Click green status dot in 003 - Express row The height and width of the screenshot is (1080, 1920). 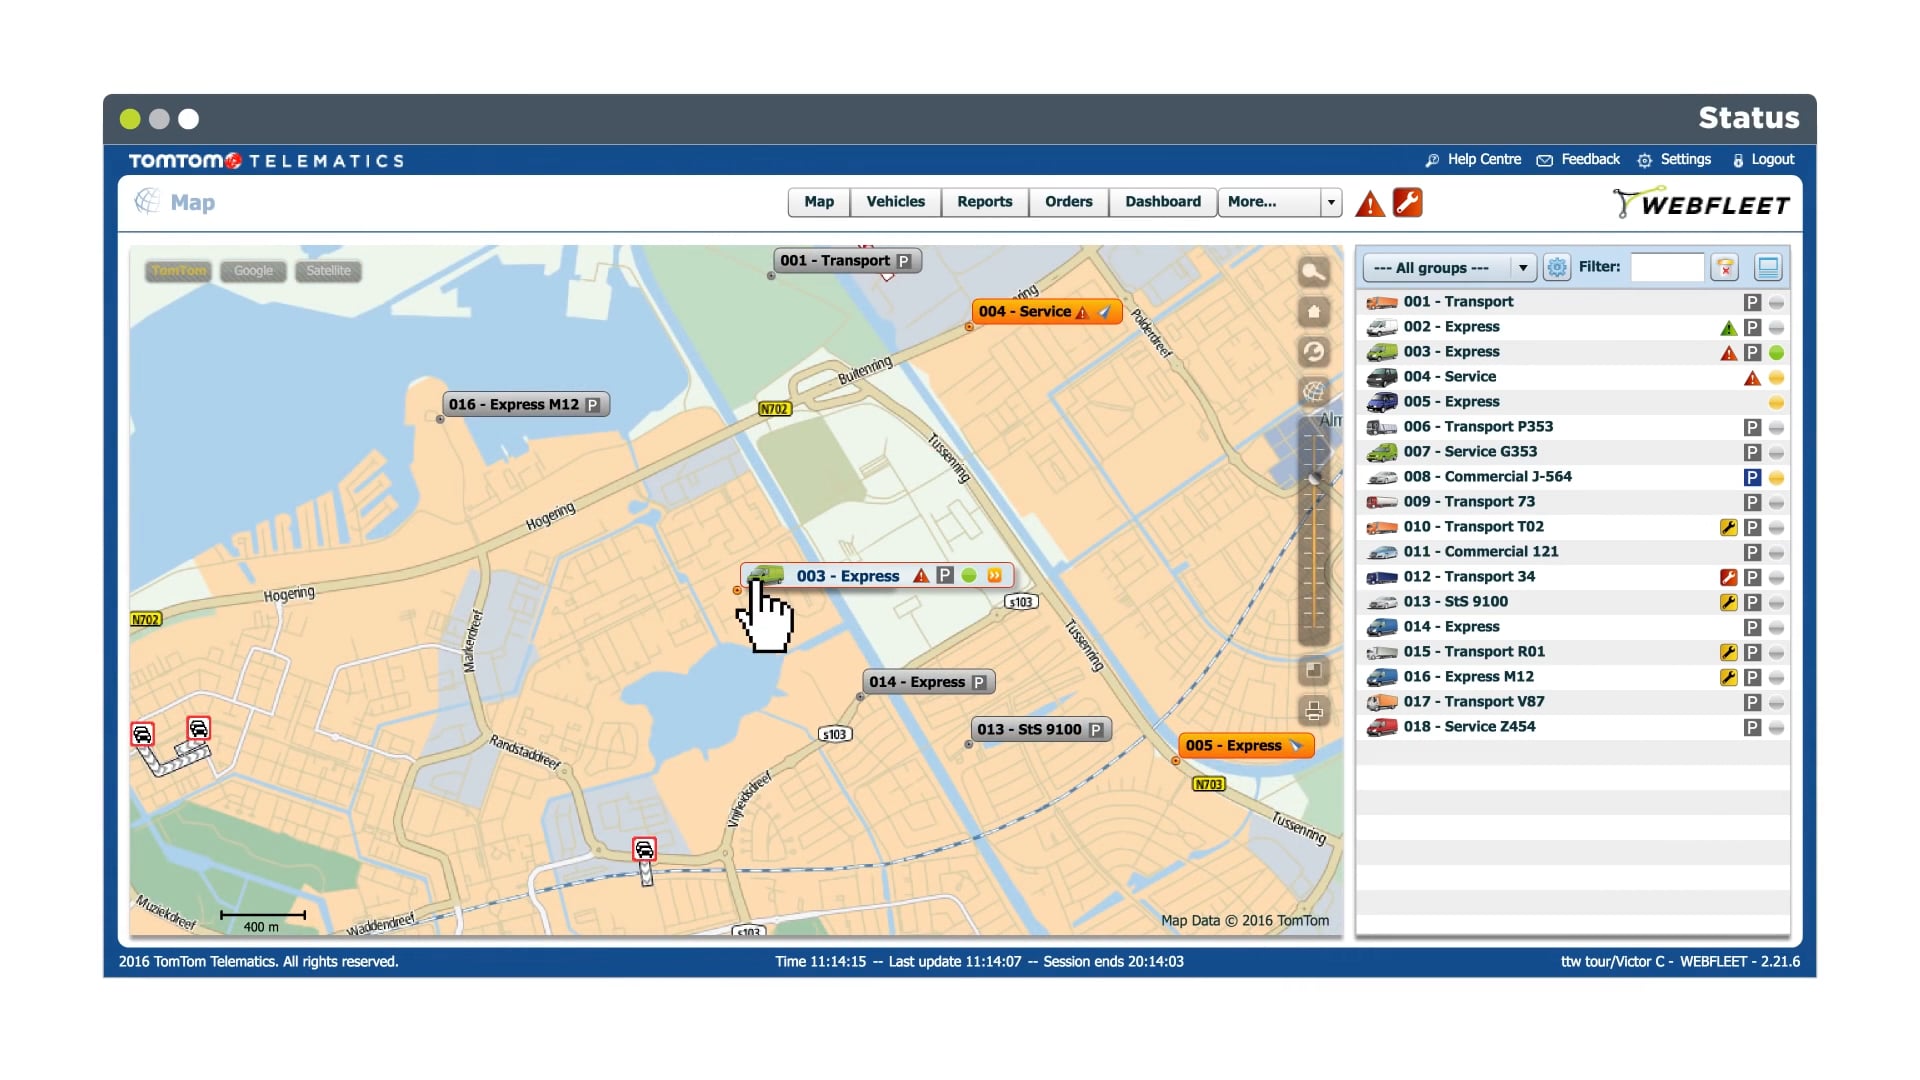click(1776, 352)
